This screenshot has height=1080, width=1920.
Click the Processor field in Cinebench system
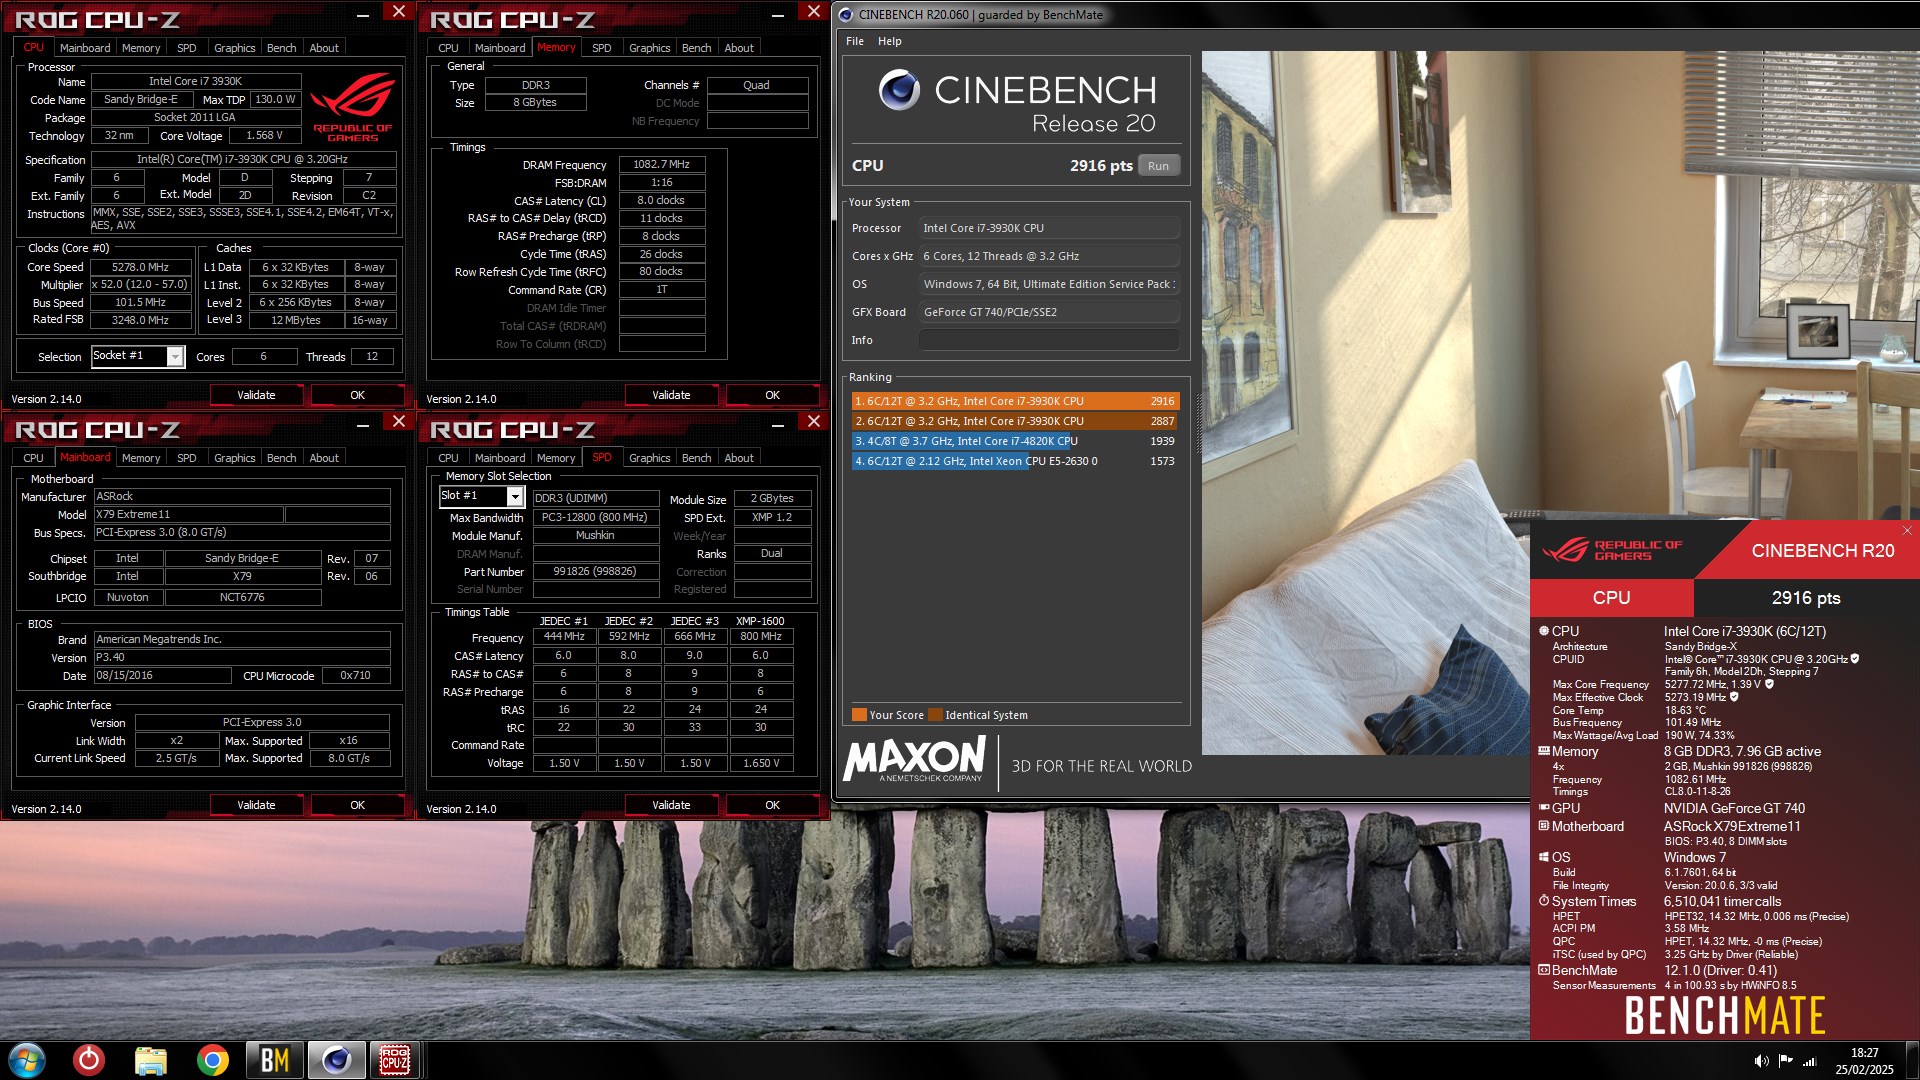(x=1048, y=228)
